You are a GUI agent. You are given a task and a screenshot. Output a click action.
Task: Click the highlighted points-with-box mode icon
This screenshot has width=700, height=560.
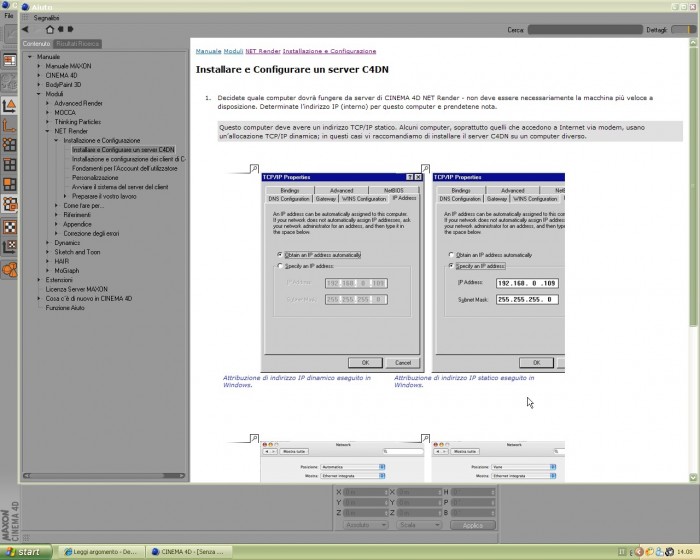tap(9, 205)
